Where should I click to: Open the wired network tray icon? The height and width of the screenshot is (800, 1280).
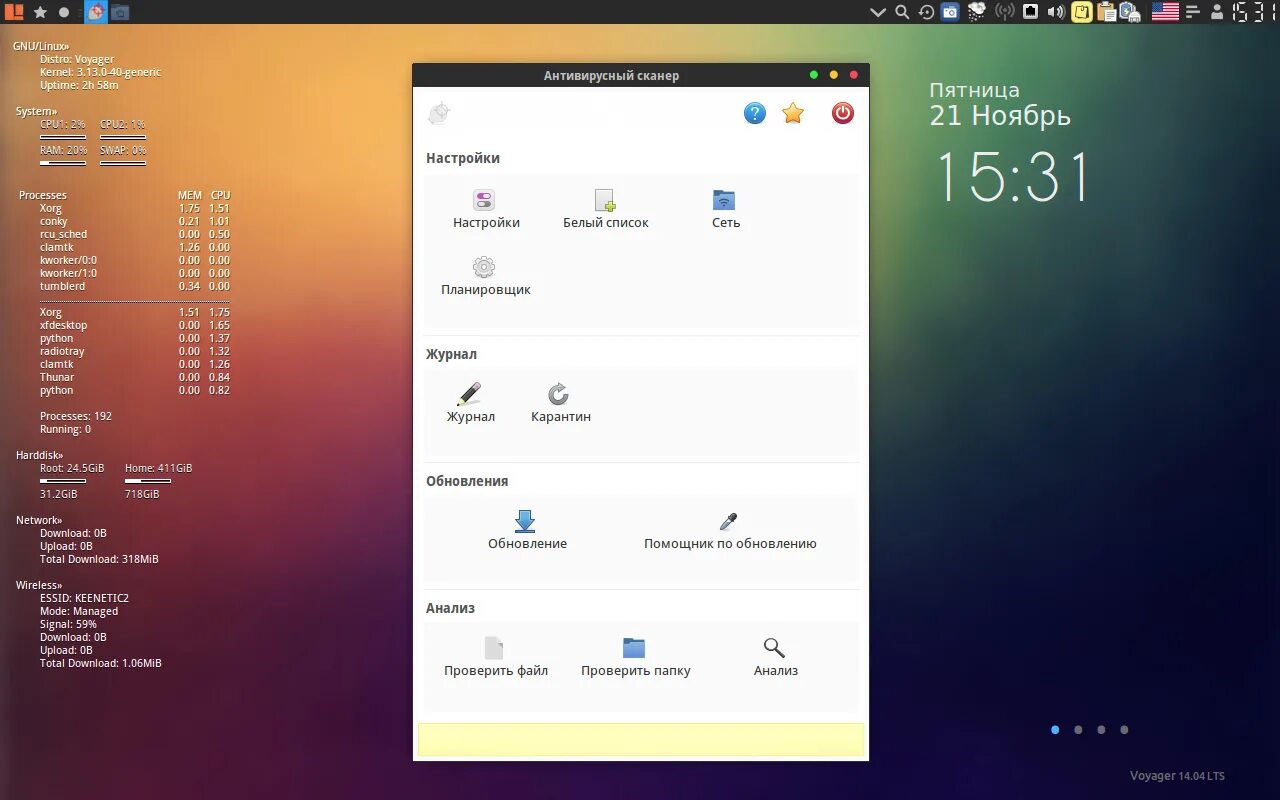coord(1030,12)
